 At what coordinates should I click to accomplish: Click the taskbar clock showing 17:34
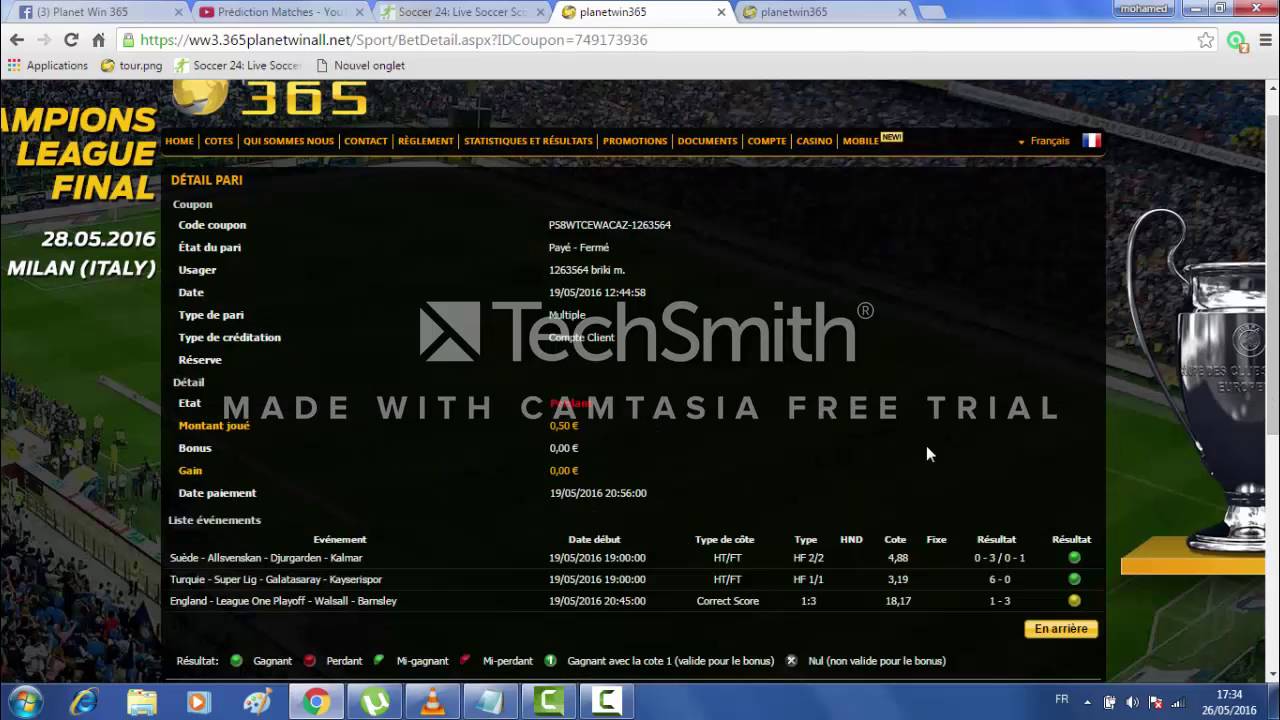(x=1229, y=702)
